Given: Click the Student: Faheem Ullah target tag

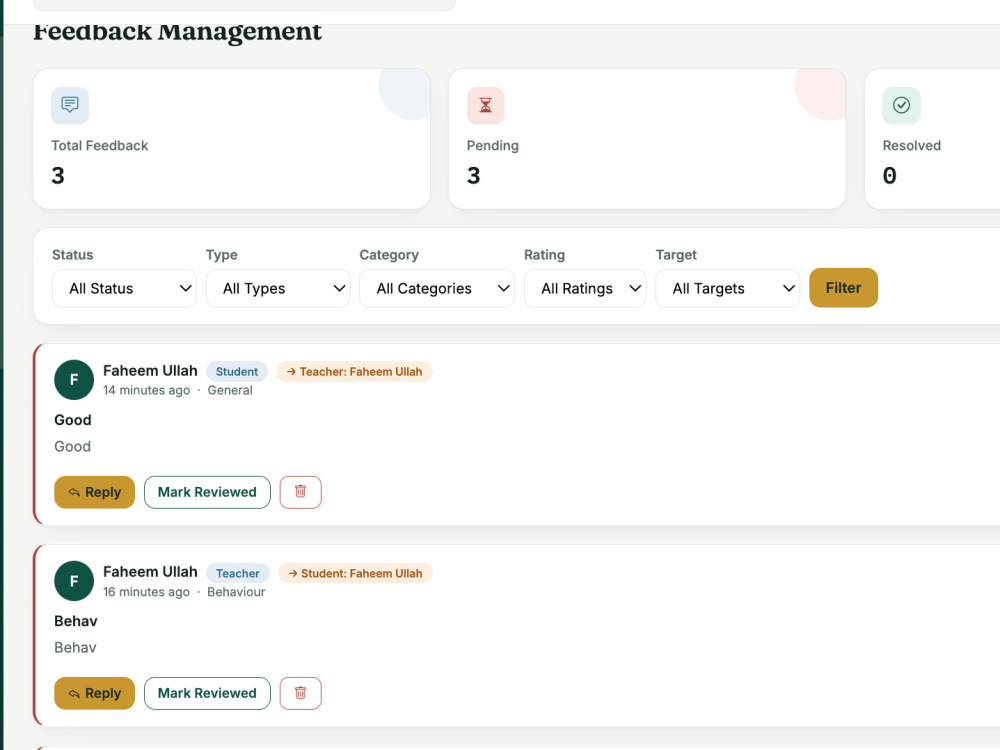Looking at the screenshot, I should point(355,573).
